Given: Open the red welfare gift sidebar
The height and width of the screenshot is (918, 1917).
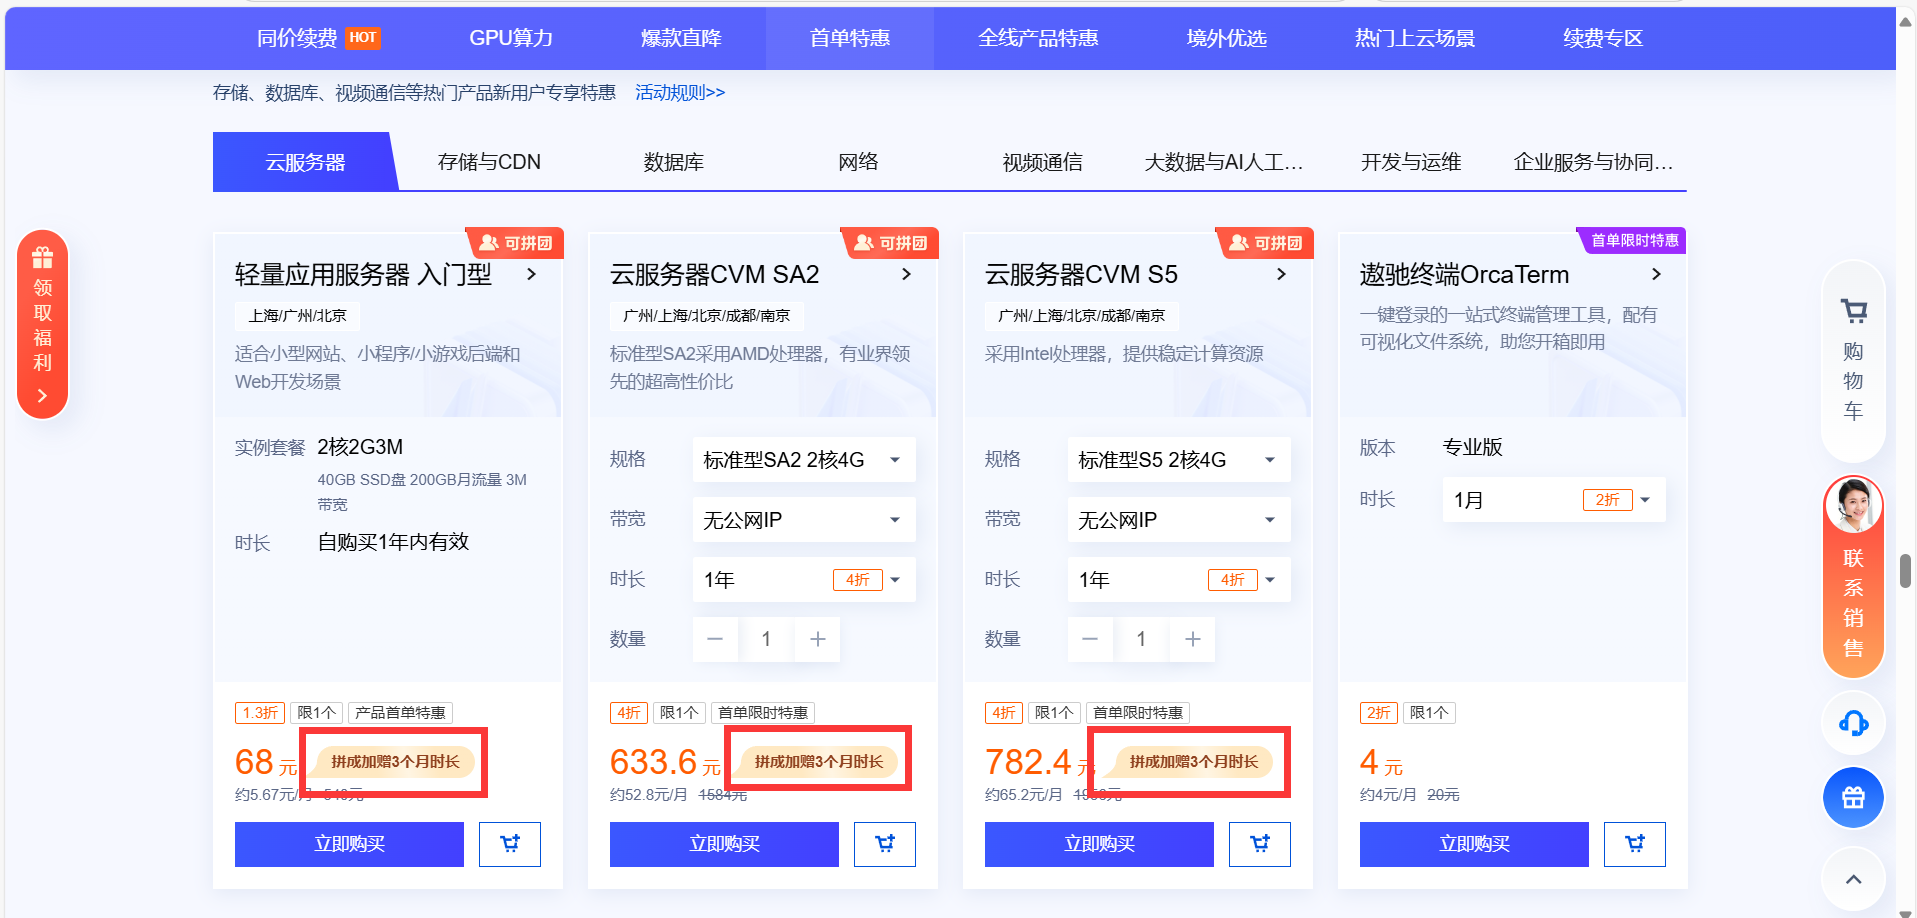Looking at the screenshot, I should (42, 324).
